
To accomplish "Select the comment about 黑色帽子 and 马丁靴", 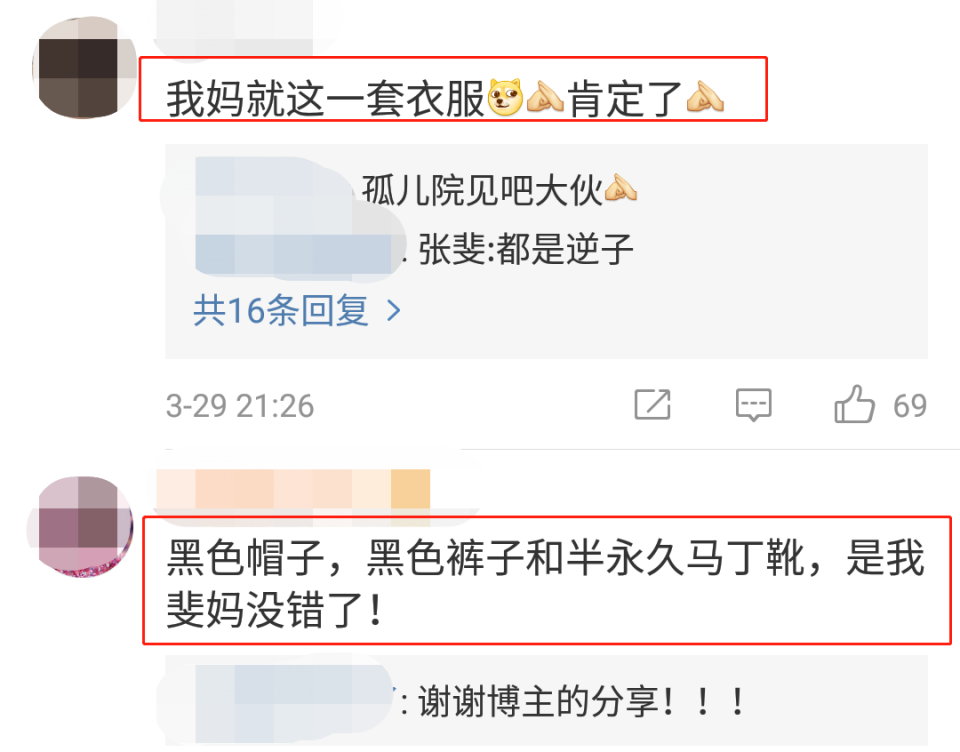I will pyautogui.click(x=546, y=581).
